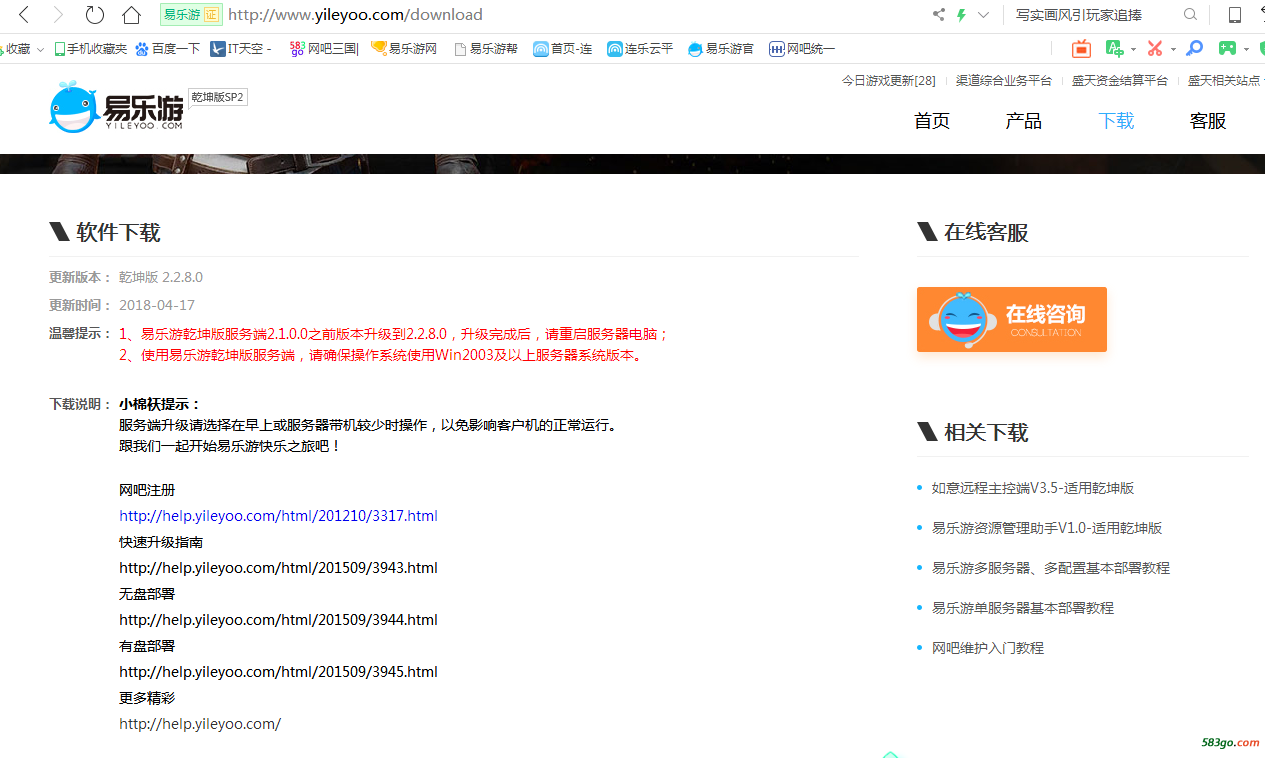Open the mobile phone view icon

1235,15
